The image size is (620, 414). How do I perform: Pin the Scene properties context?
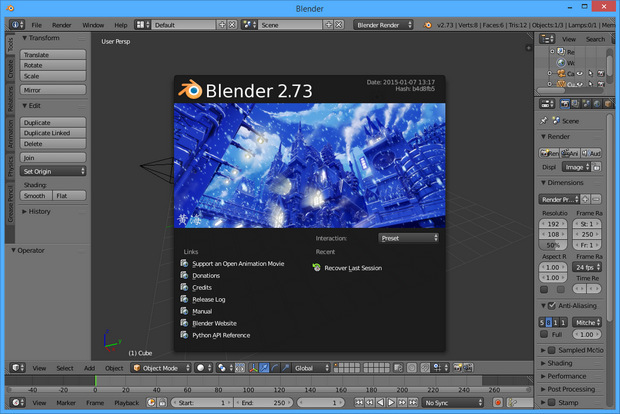[544, 121]
